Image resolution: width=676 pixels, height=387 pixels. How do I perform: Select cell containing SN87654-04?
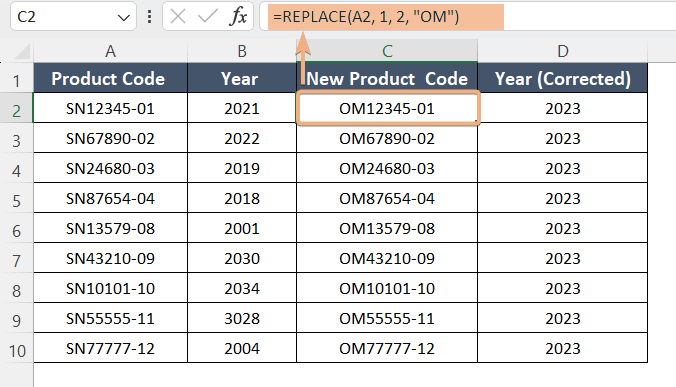point(110,198)
